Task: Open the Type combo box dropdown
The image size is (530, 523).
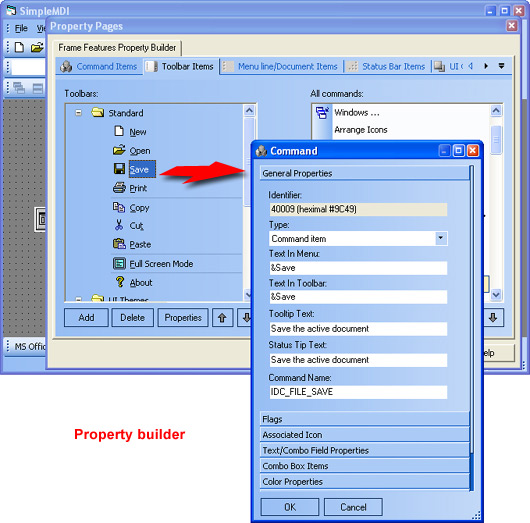Action: [441, 238]
